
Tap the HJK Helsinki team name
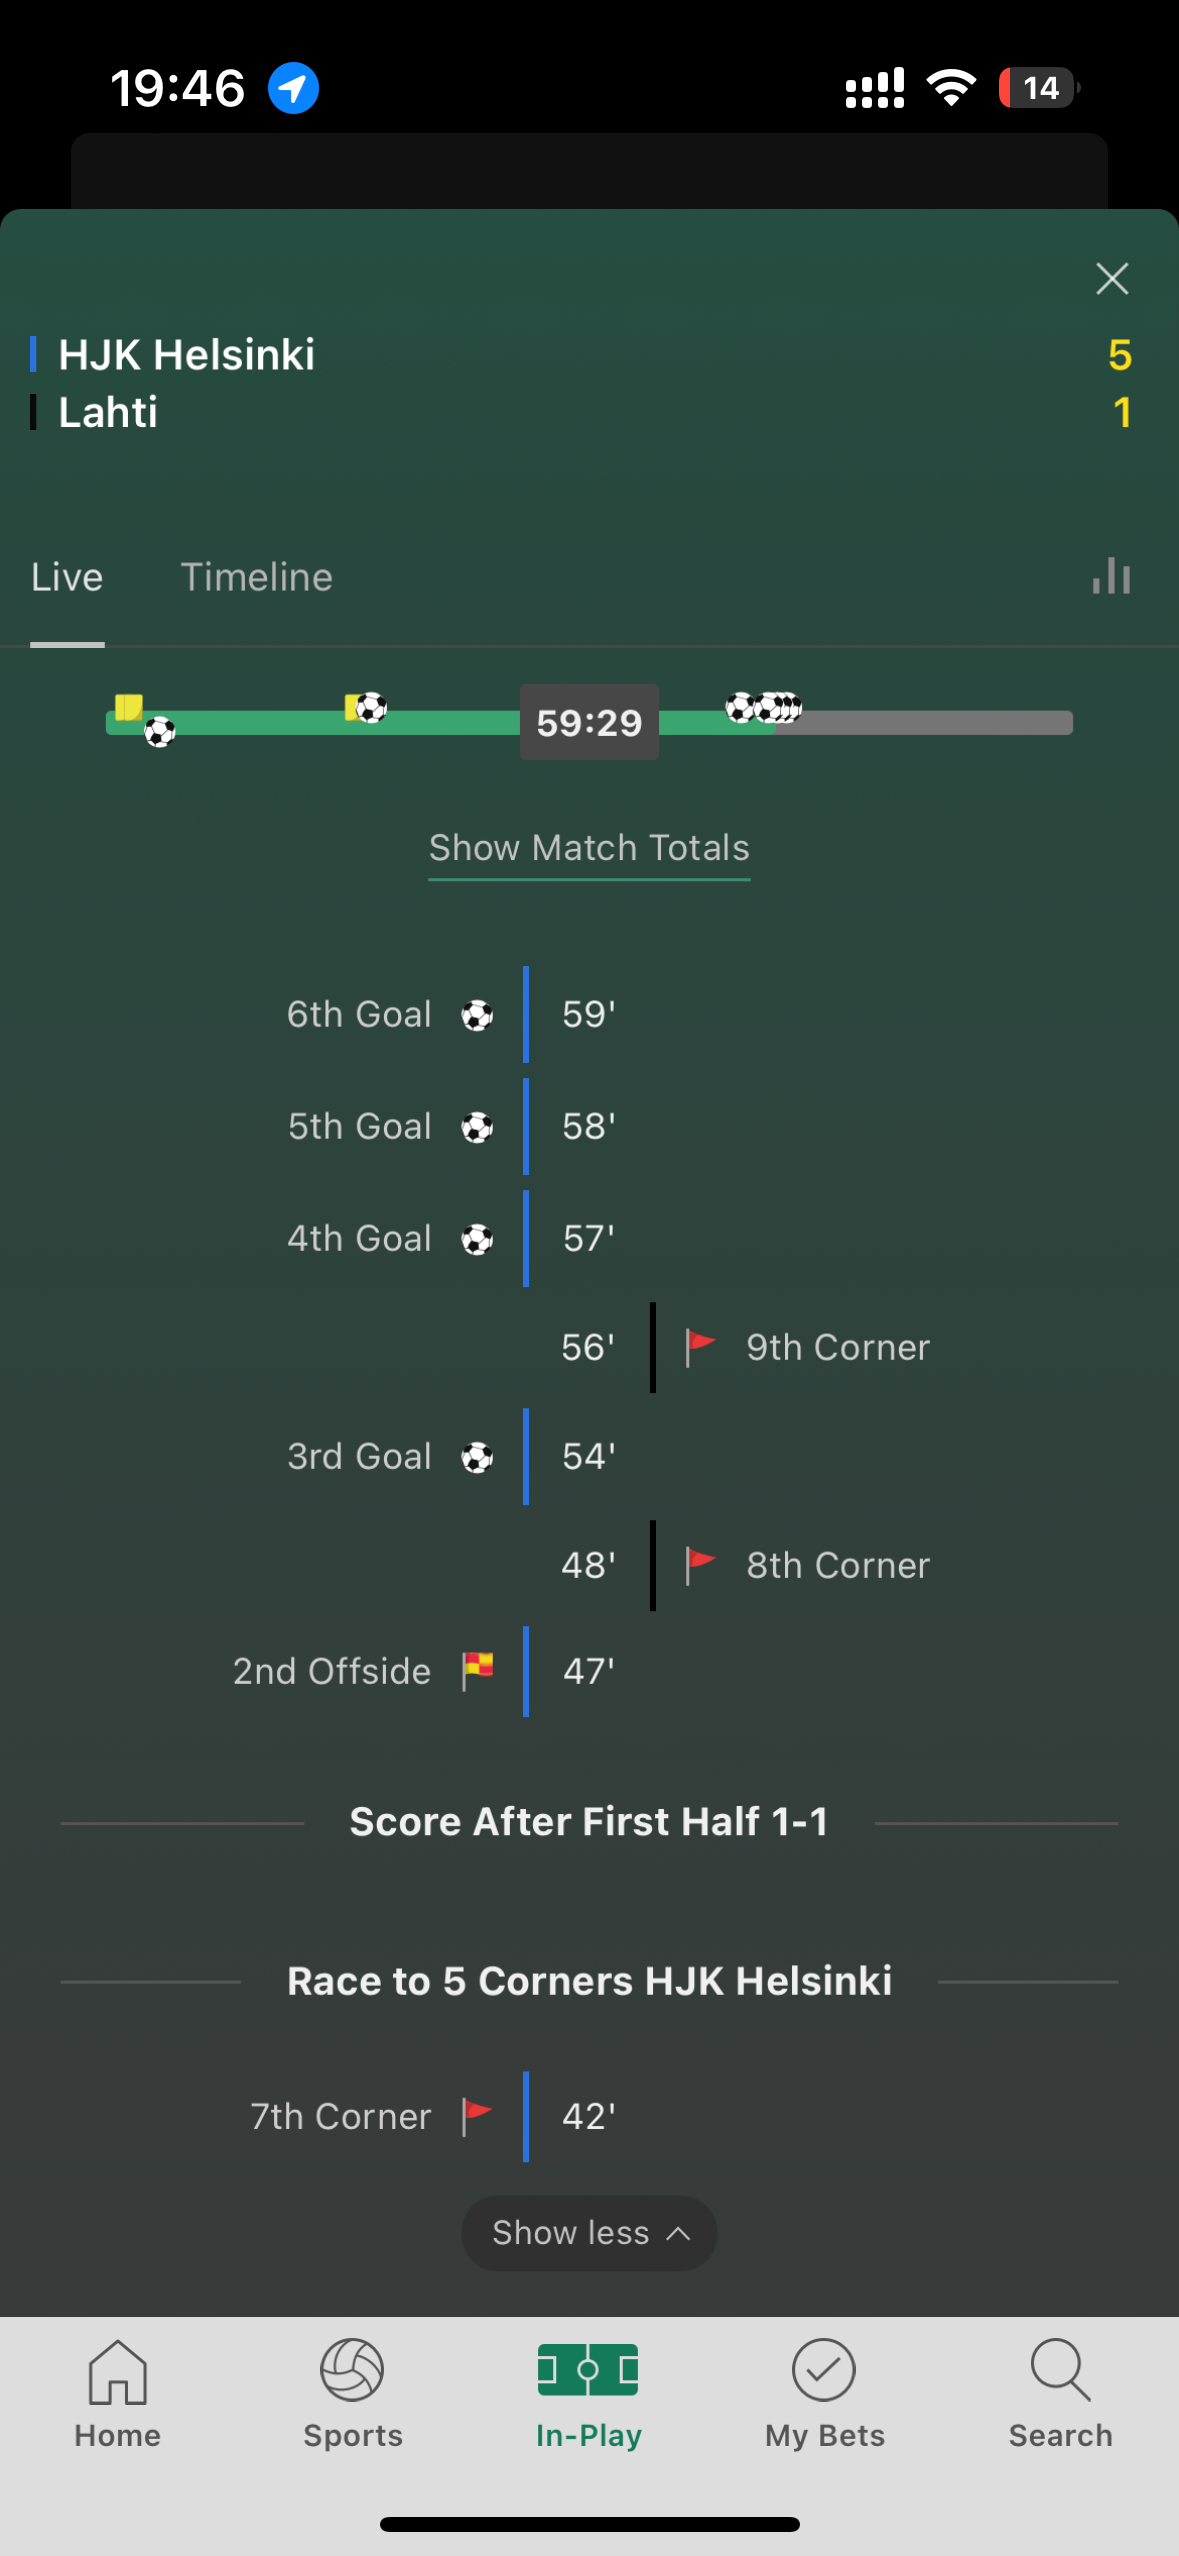point(186,355)
